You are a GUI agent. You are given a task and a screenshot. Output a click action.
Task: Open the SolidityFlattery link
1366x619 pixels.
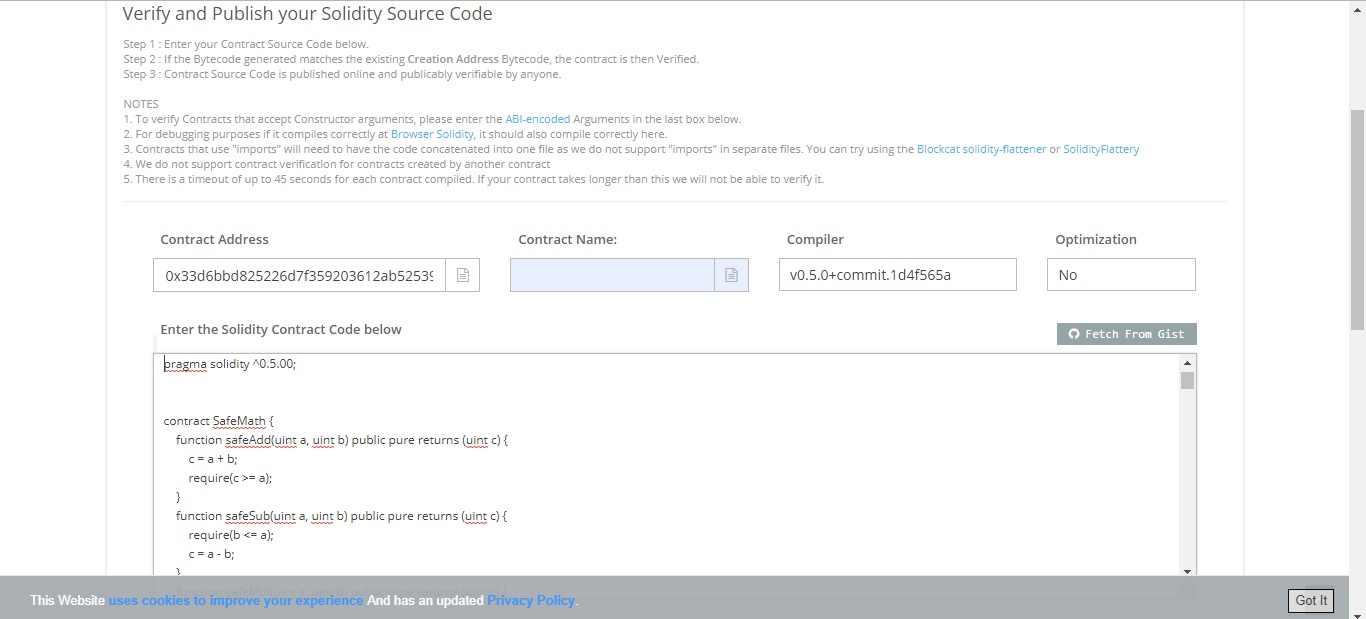pos(1100,149)
